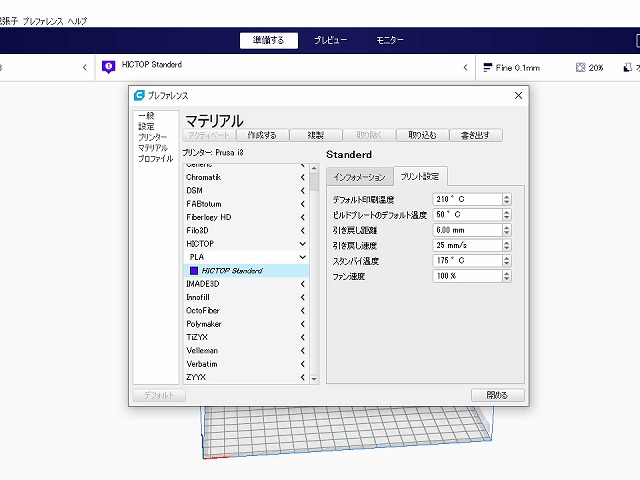Click the HICTOP Standerd material icon in header
The width and height of the screenshot is (640, 480).
108,67
